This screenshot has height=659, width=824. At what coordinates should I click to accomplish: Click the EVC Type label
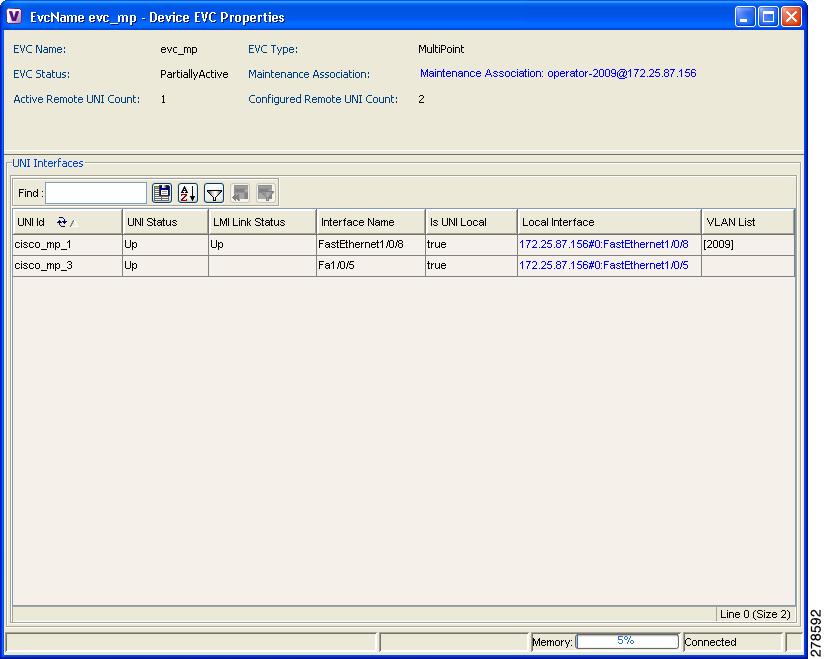click(273, 49)
